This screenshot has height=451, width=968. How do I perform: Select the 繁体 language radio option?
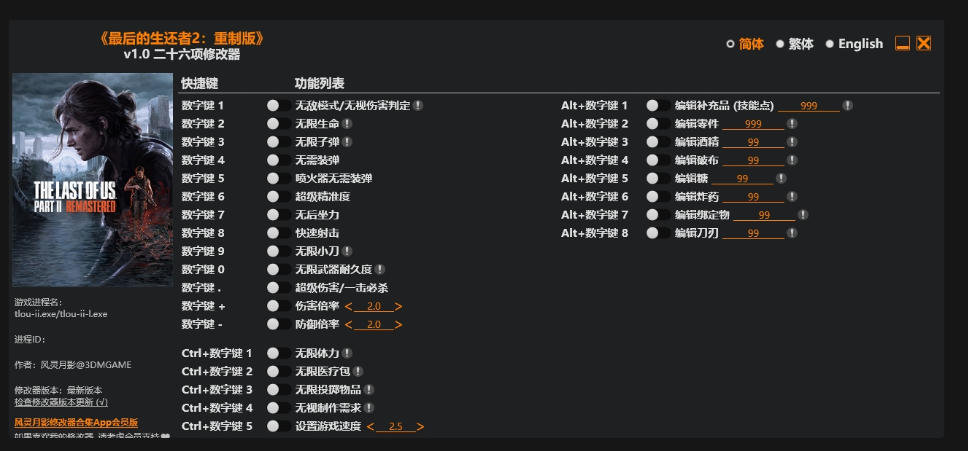[795, 44]
